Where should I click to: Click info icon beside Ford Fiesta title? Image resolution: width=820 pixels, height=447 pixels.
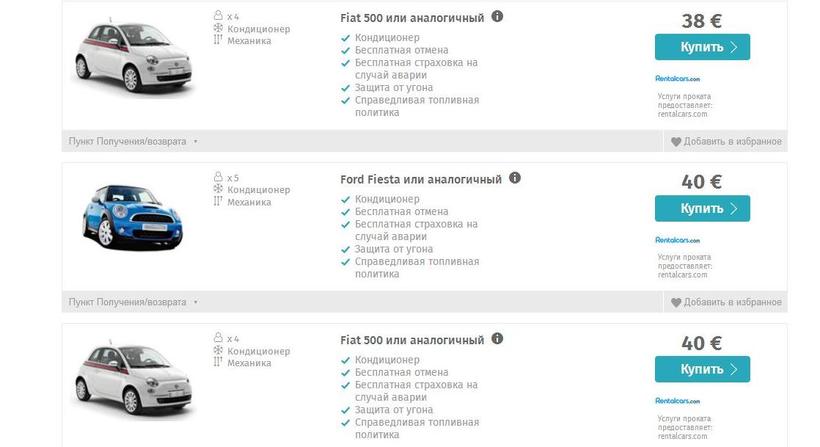[x=515, y=178]
